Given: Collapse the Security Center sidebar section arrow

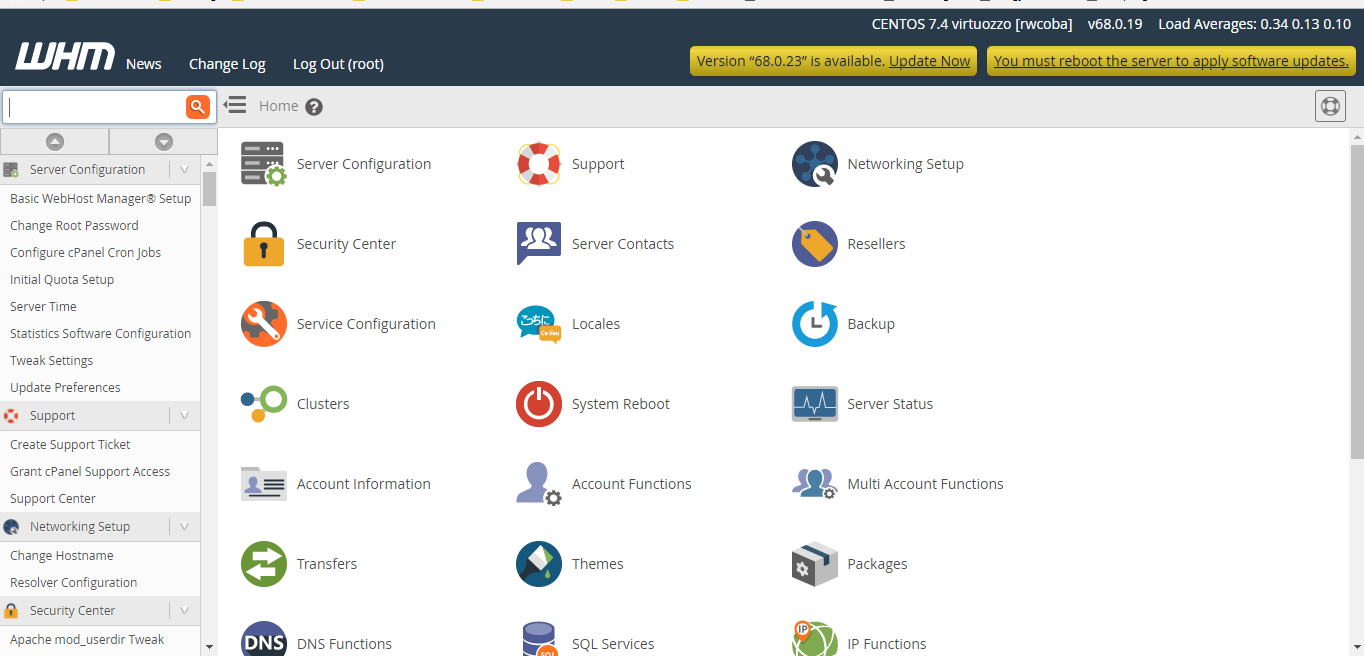Looking at the screenshot, I should [184, 611].
